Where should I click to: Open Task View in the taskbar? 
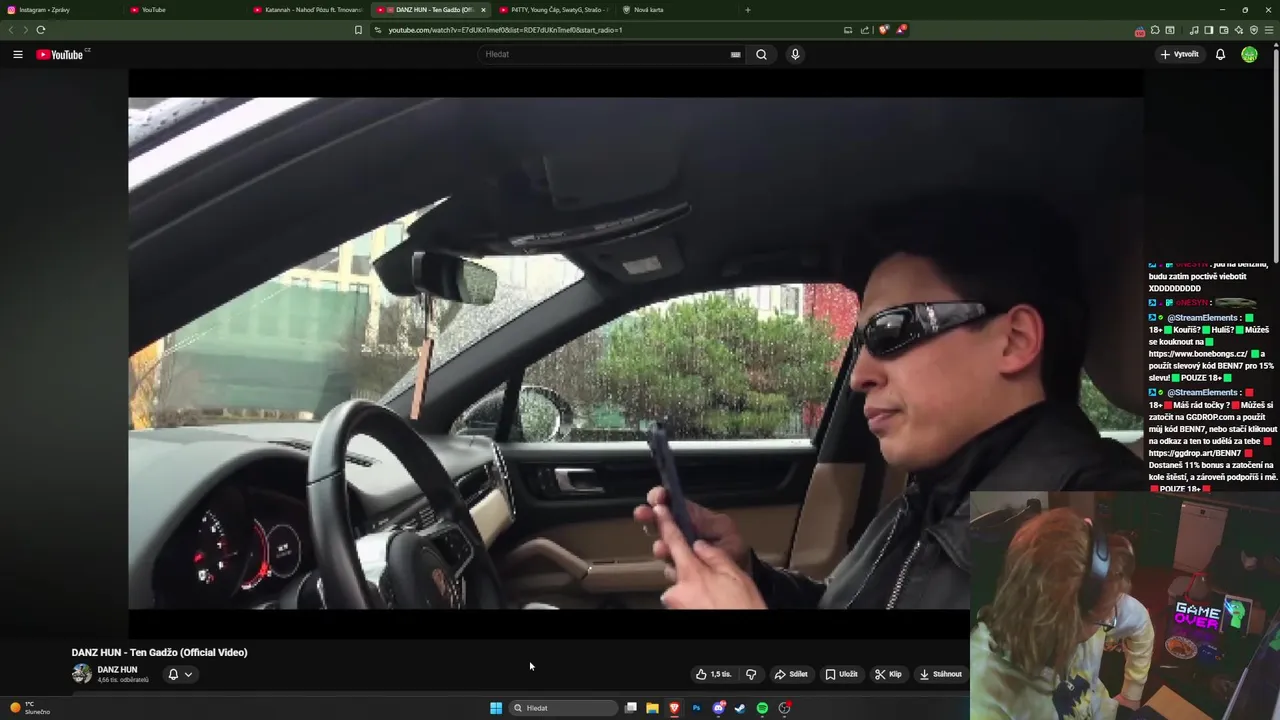(631, 708)
